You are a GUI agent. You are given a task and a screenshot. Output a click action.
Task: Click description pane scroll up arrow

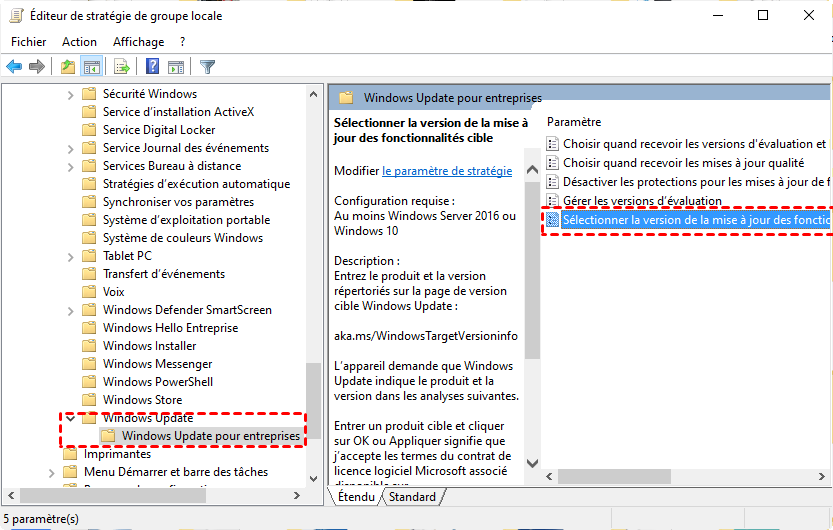tap(532, 170)
